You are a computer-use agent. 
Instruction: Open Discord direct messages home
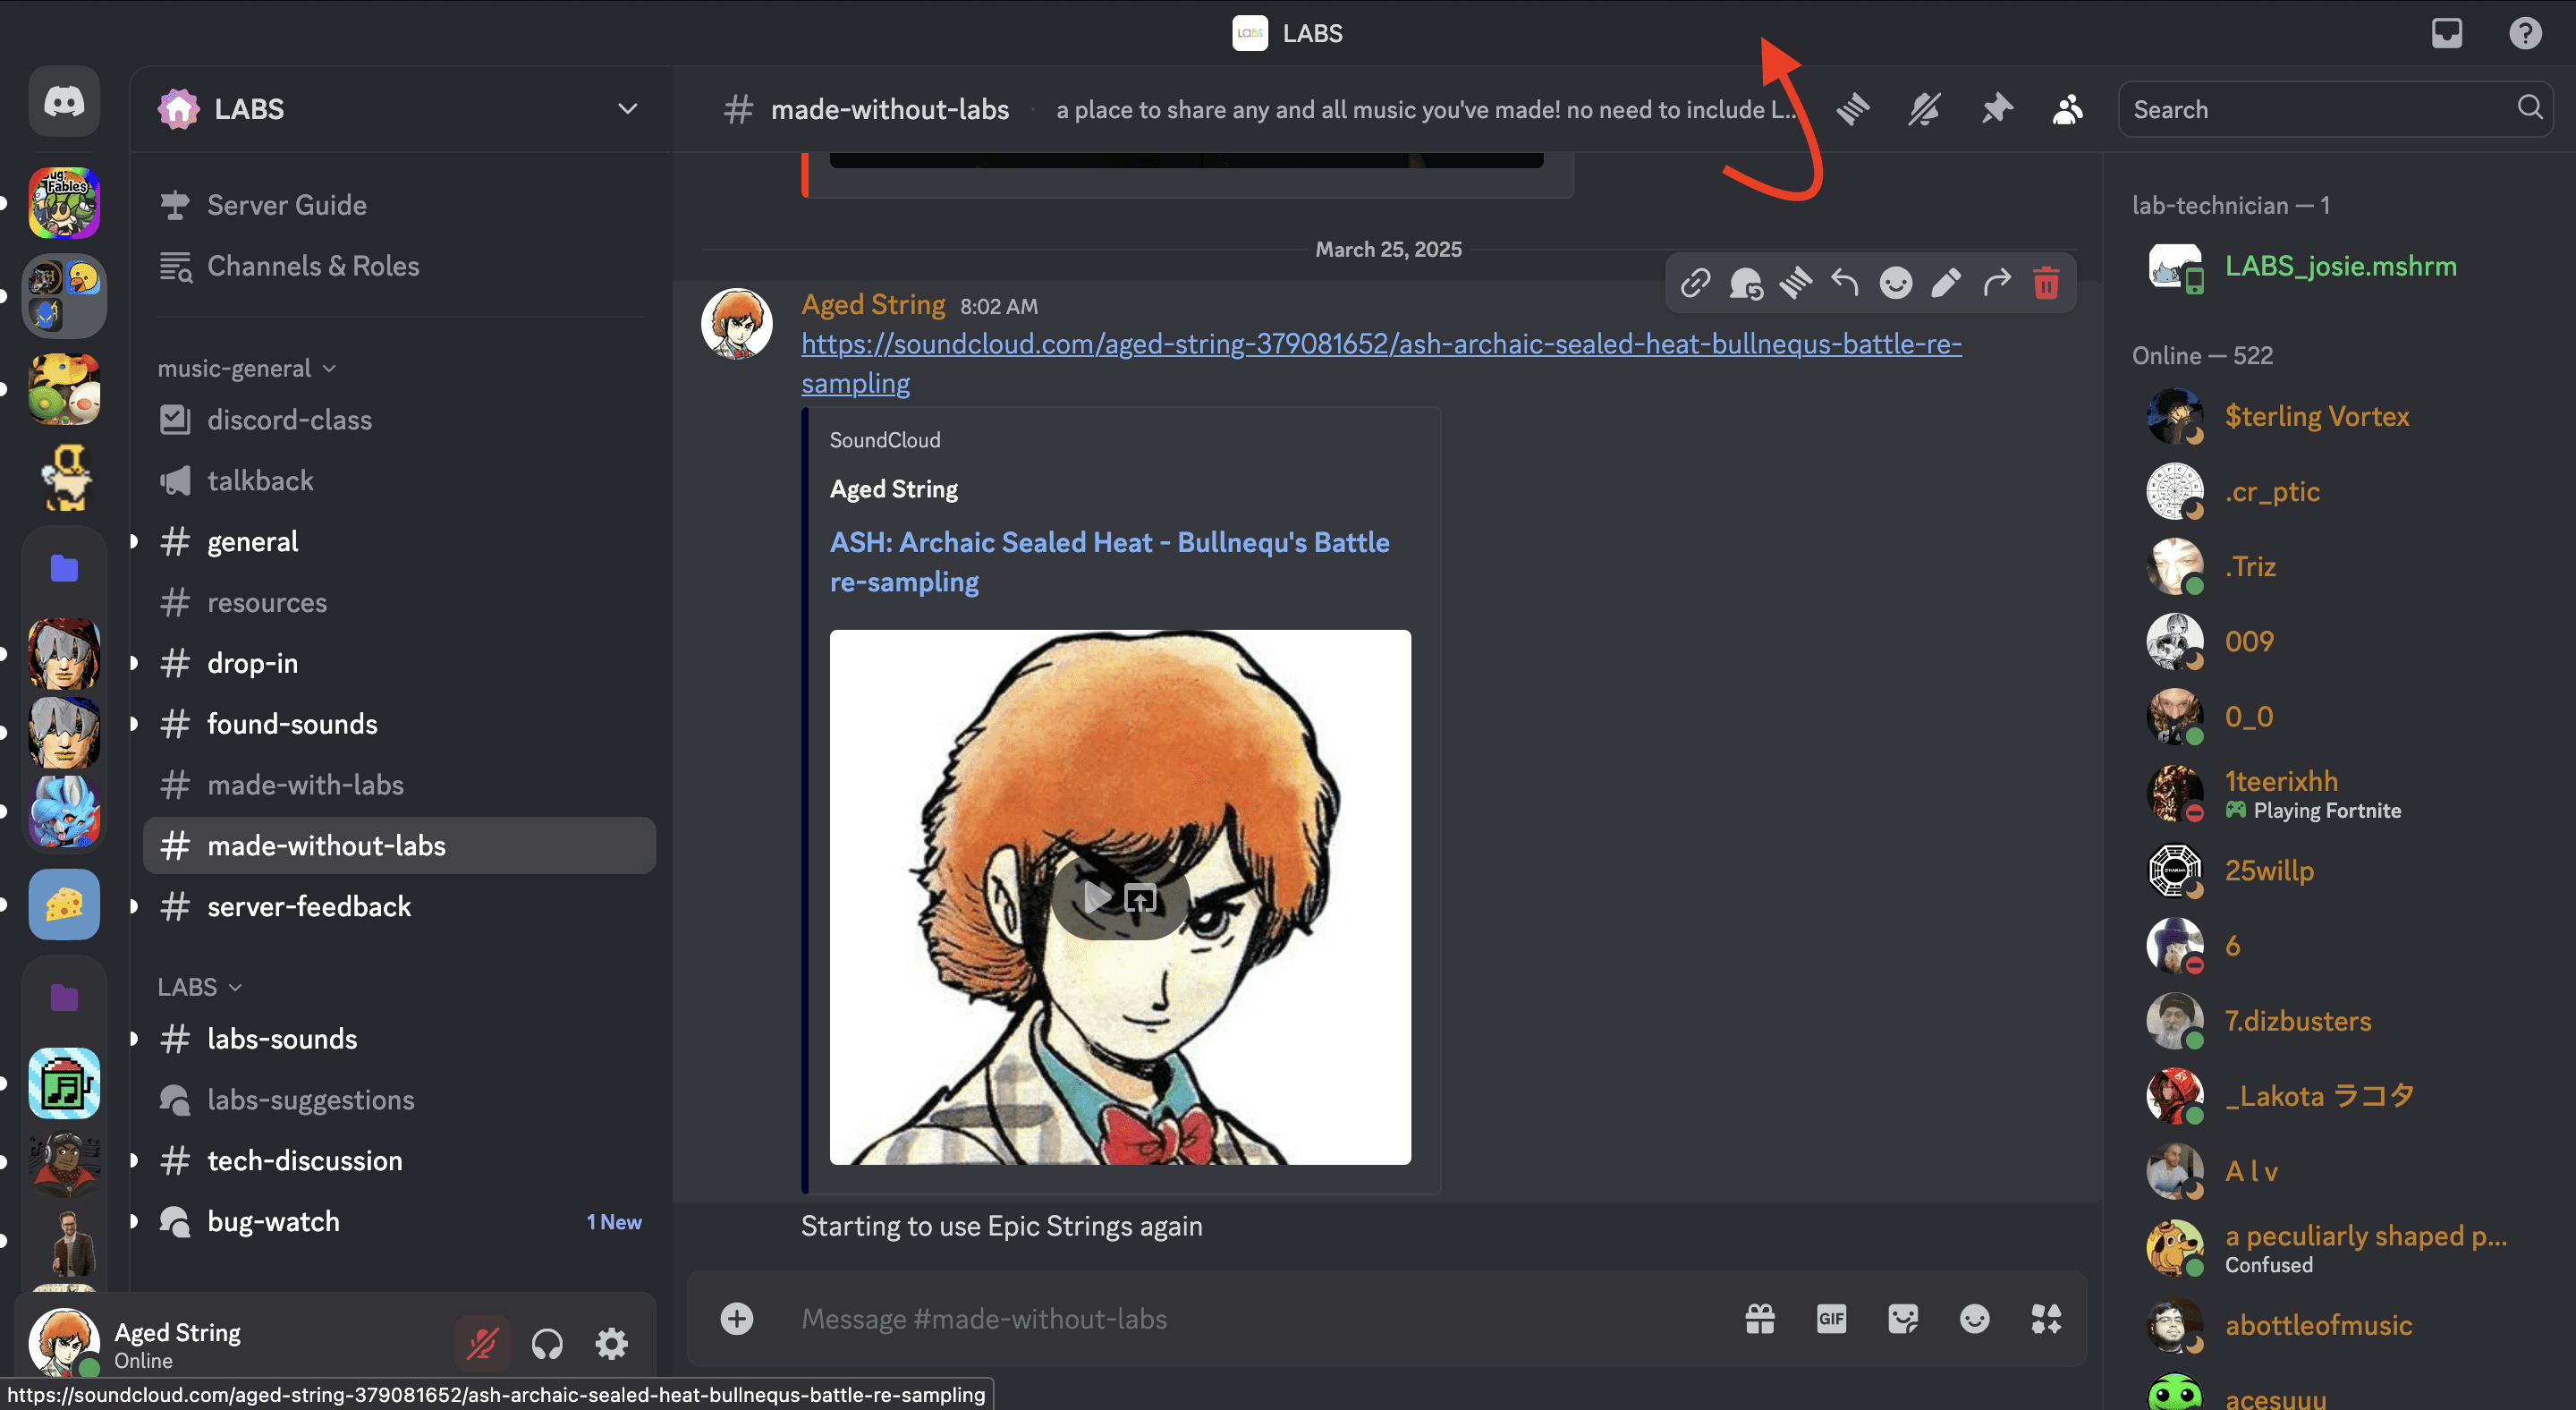tap(64, 101)
